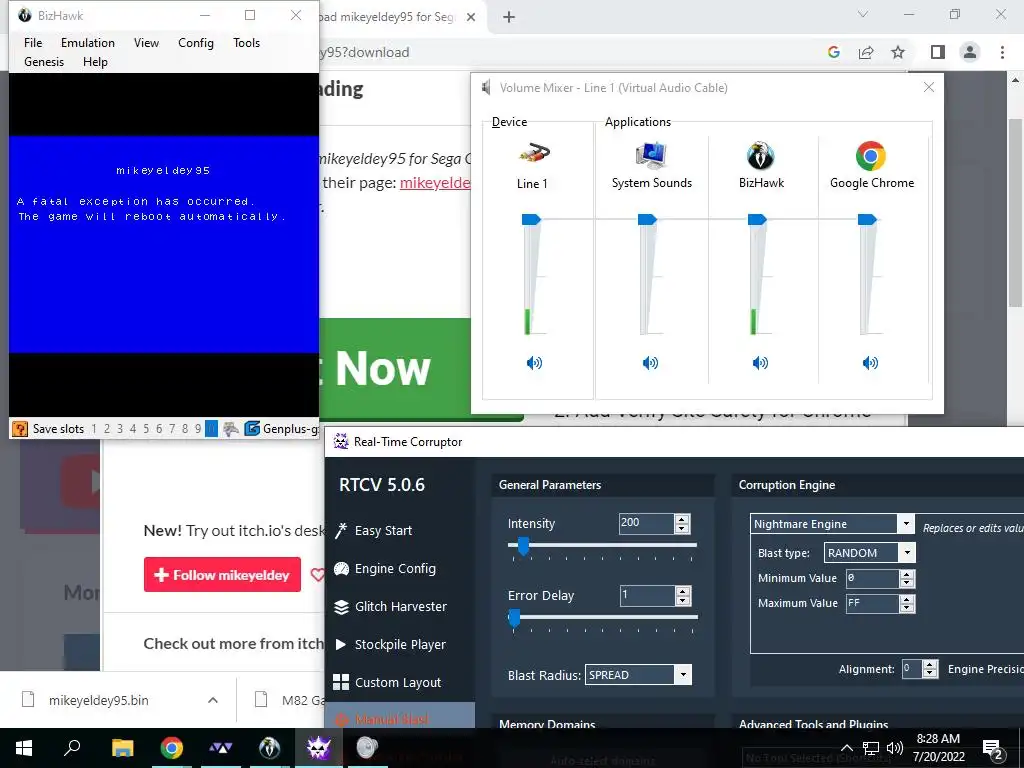Click the controller icon in BizHawk status bar

coord(231,428)
